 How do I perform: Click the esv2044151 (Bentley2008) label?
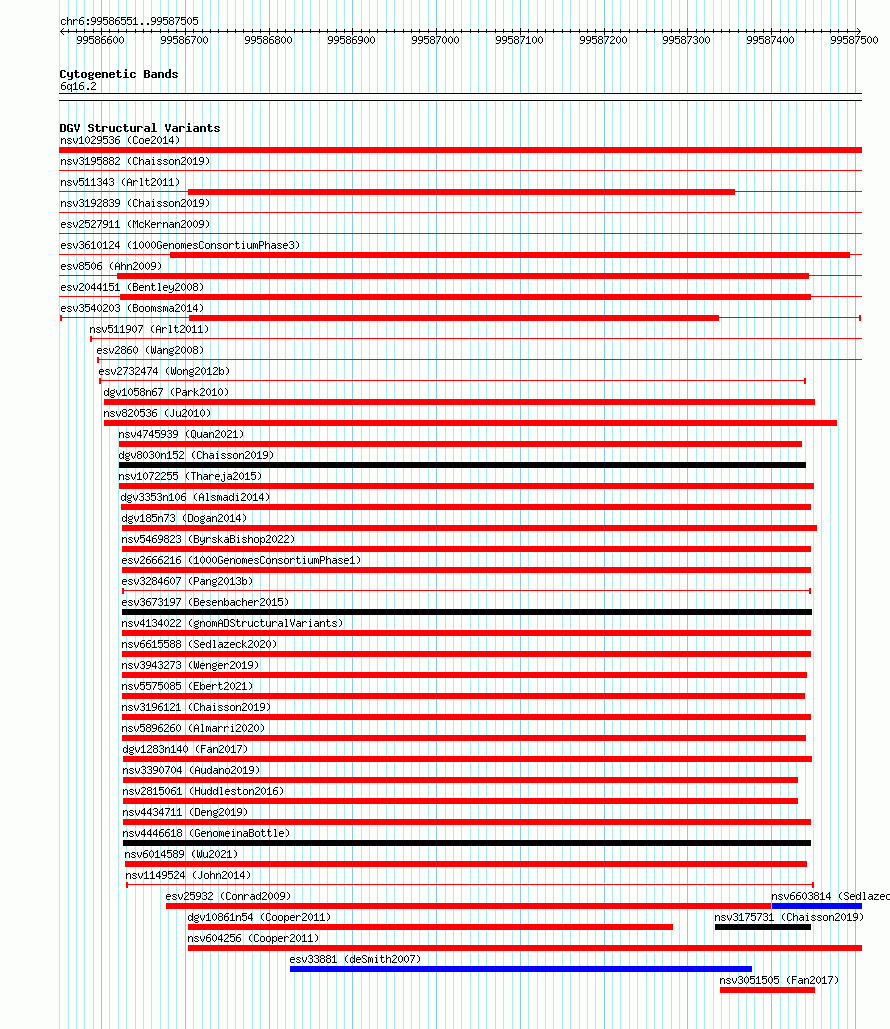click(132, 287)
